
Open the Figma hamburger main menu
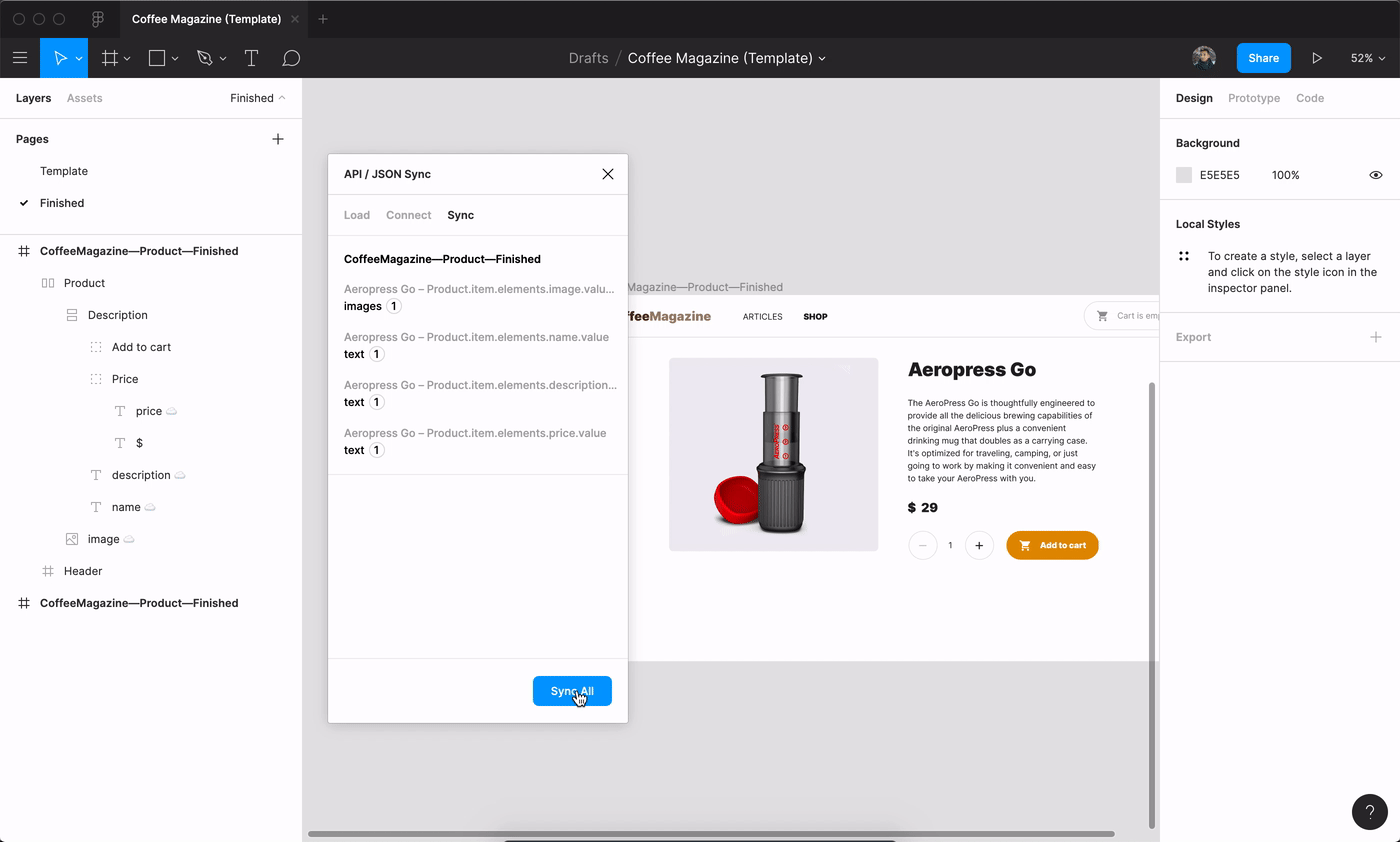pyautogui.click(x=20, y=58)
